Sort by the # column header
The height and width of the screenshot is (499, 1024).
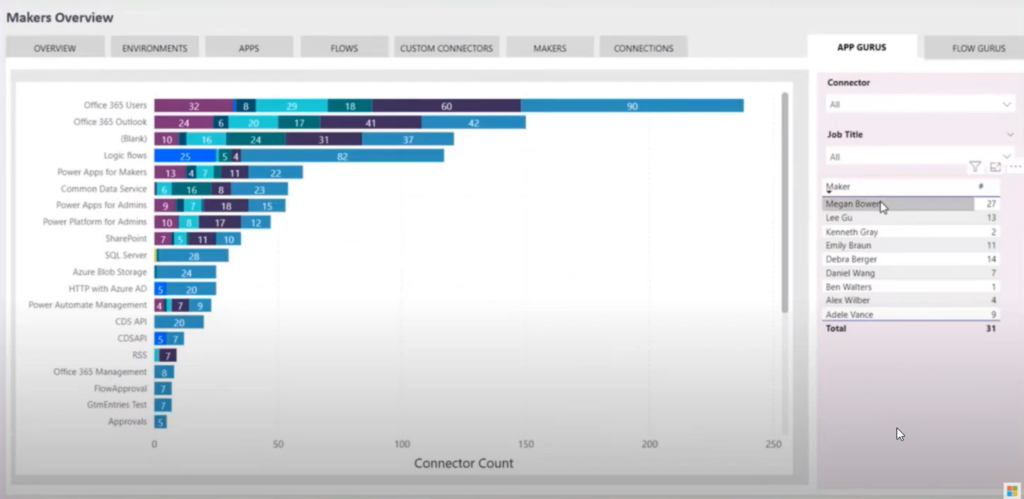[x=981, y=187]
